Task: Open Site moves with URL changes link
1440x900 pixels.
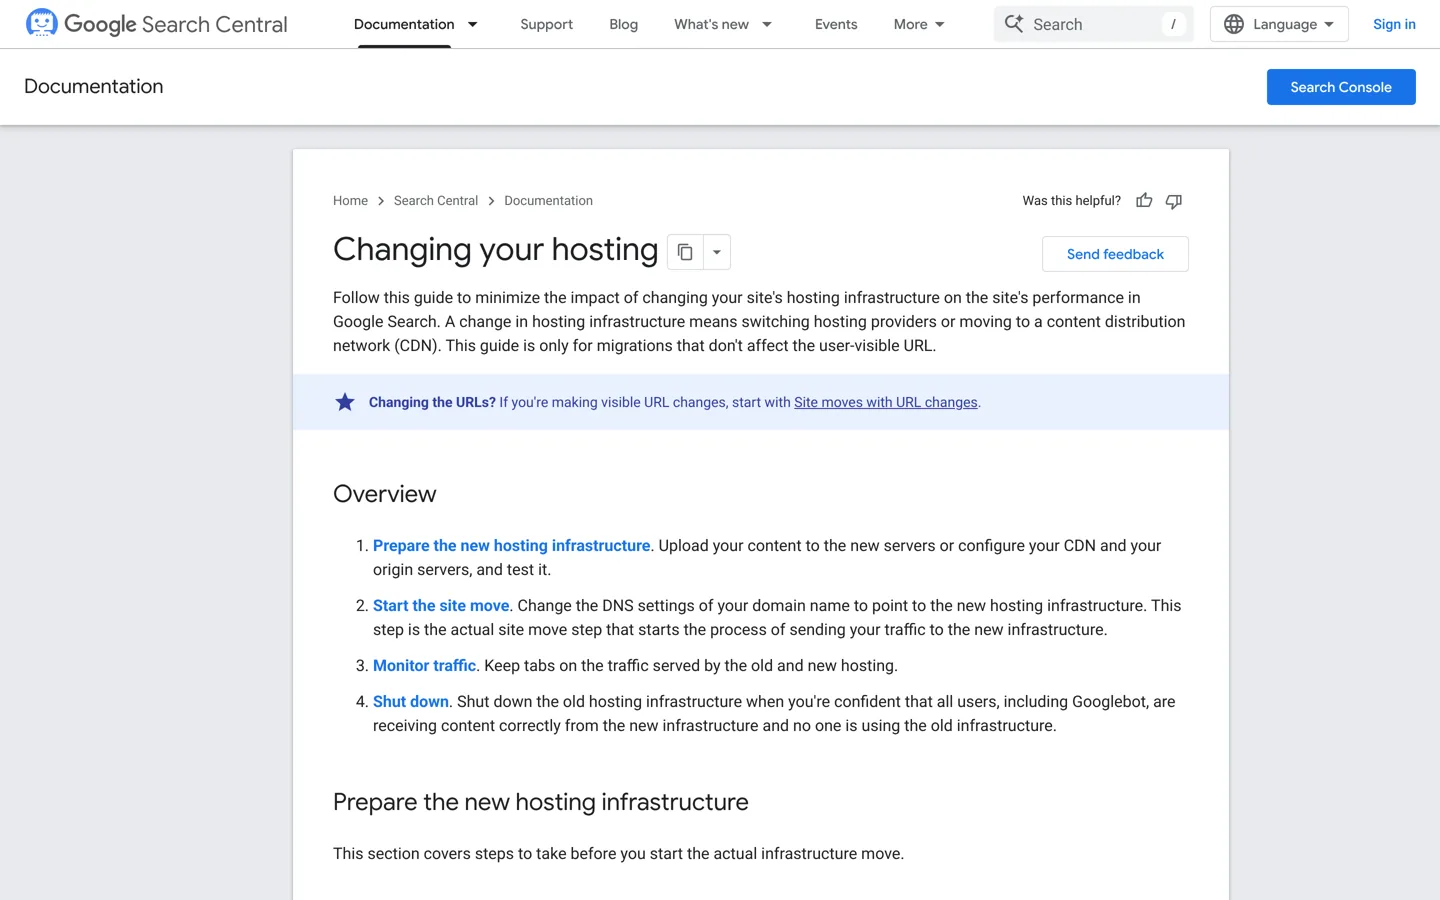Action: 886,402
